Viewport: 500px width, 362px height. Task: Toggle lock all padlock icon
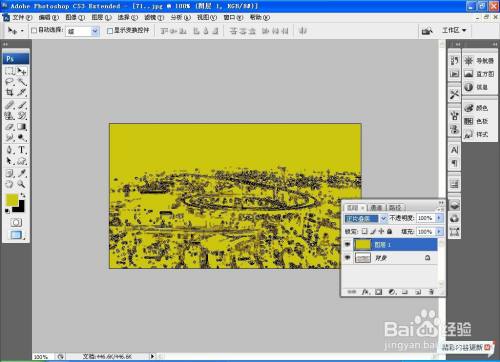[389, 231]
